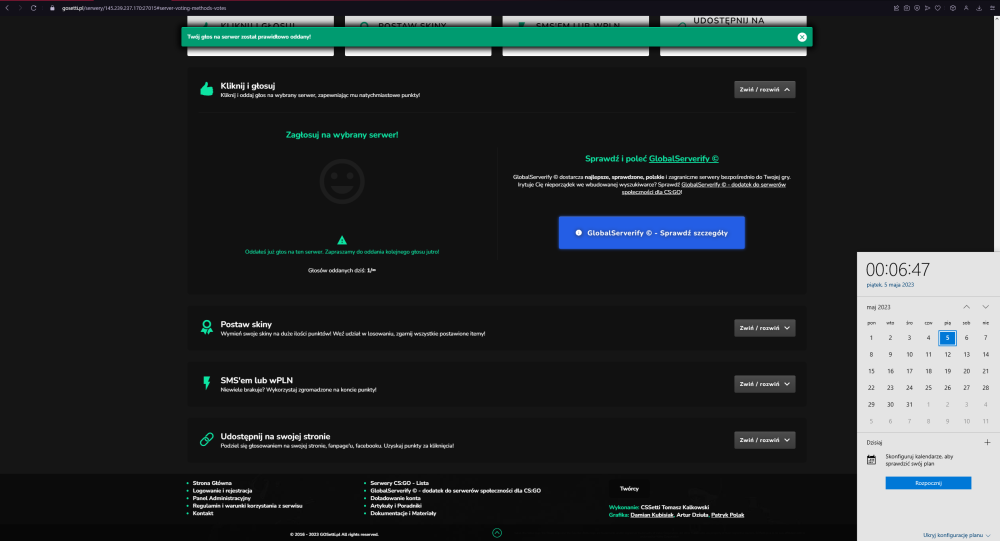Open Kontakt footer link
The width and height of the screenshot is (1000, 541).
(203, 514)
